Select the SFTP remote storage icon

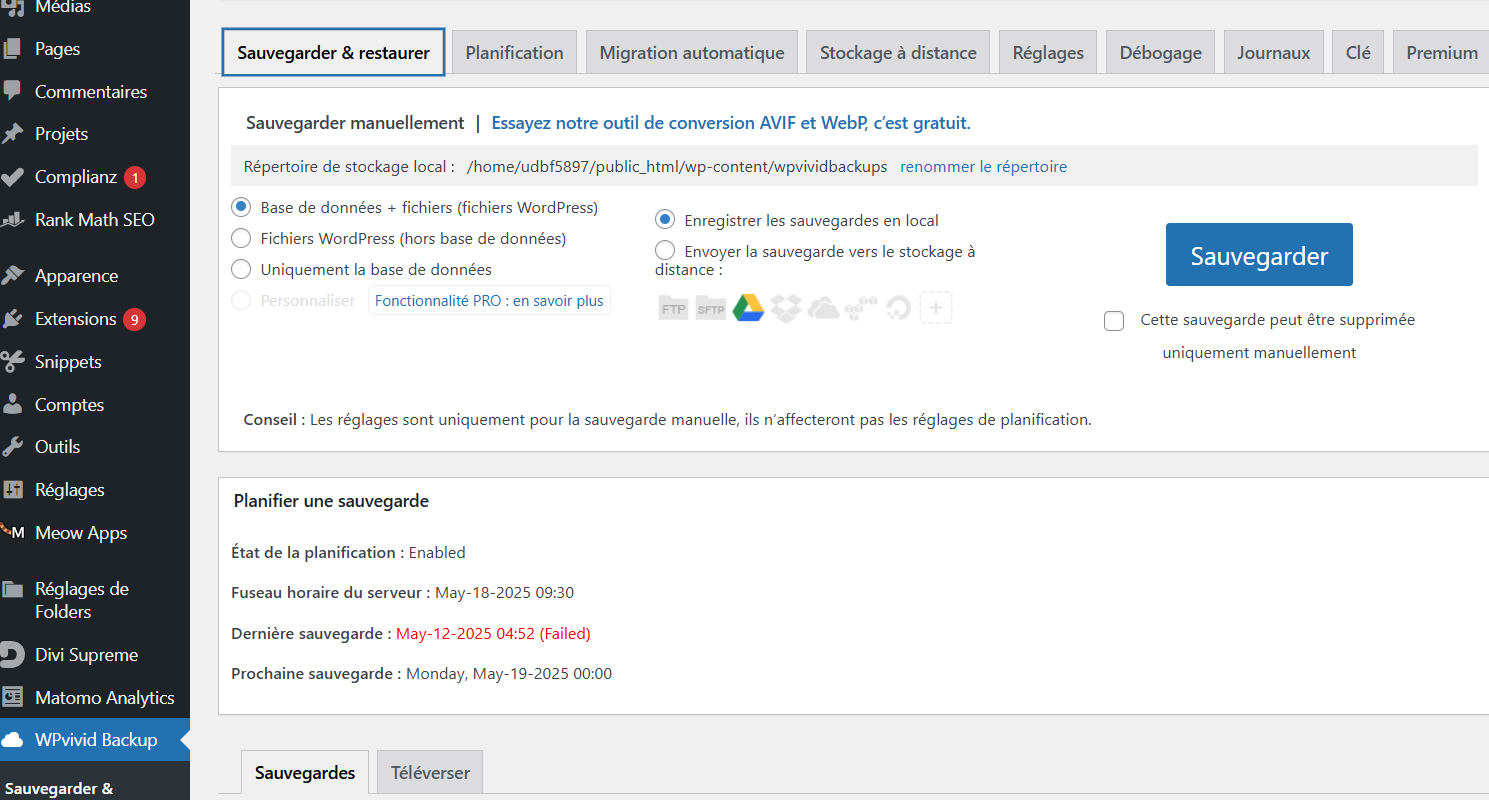pyautogui.click(x=710, y=307)
